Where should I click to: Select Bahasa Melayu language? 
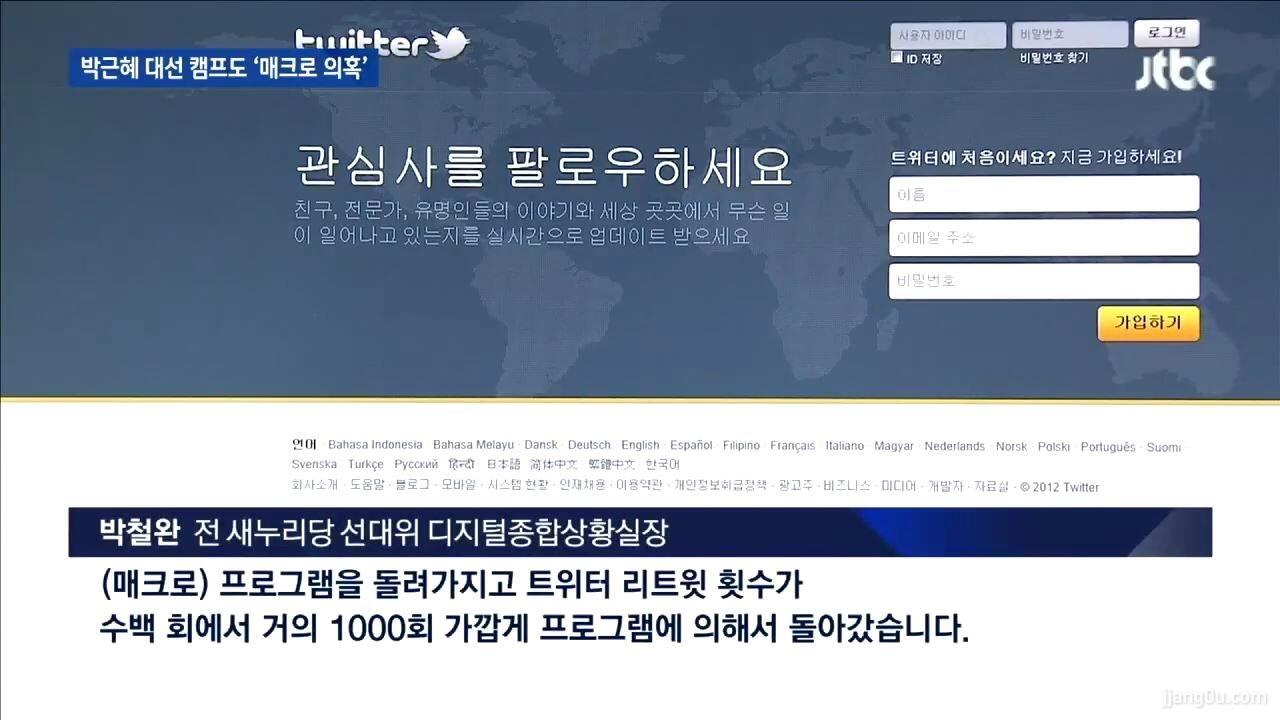click(473, 445)
